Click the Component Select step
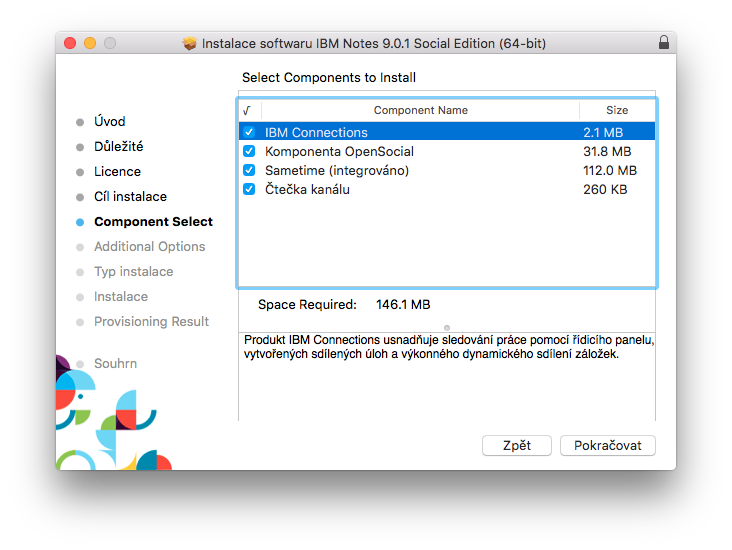Screen dimensions: 732x550 153,222
